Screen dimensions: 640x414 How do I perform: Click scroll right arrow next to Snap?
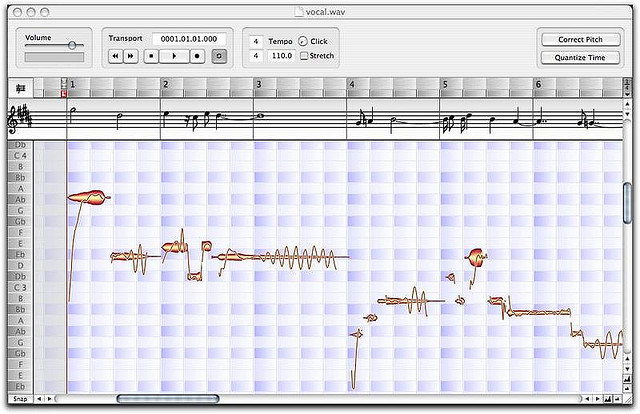50,398
